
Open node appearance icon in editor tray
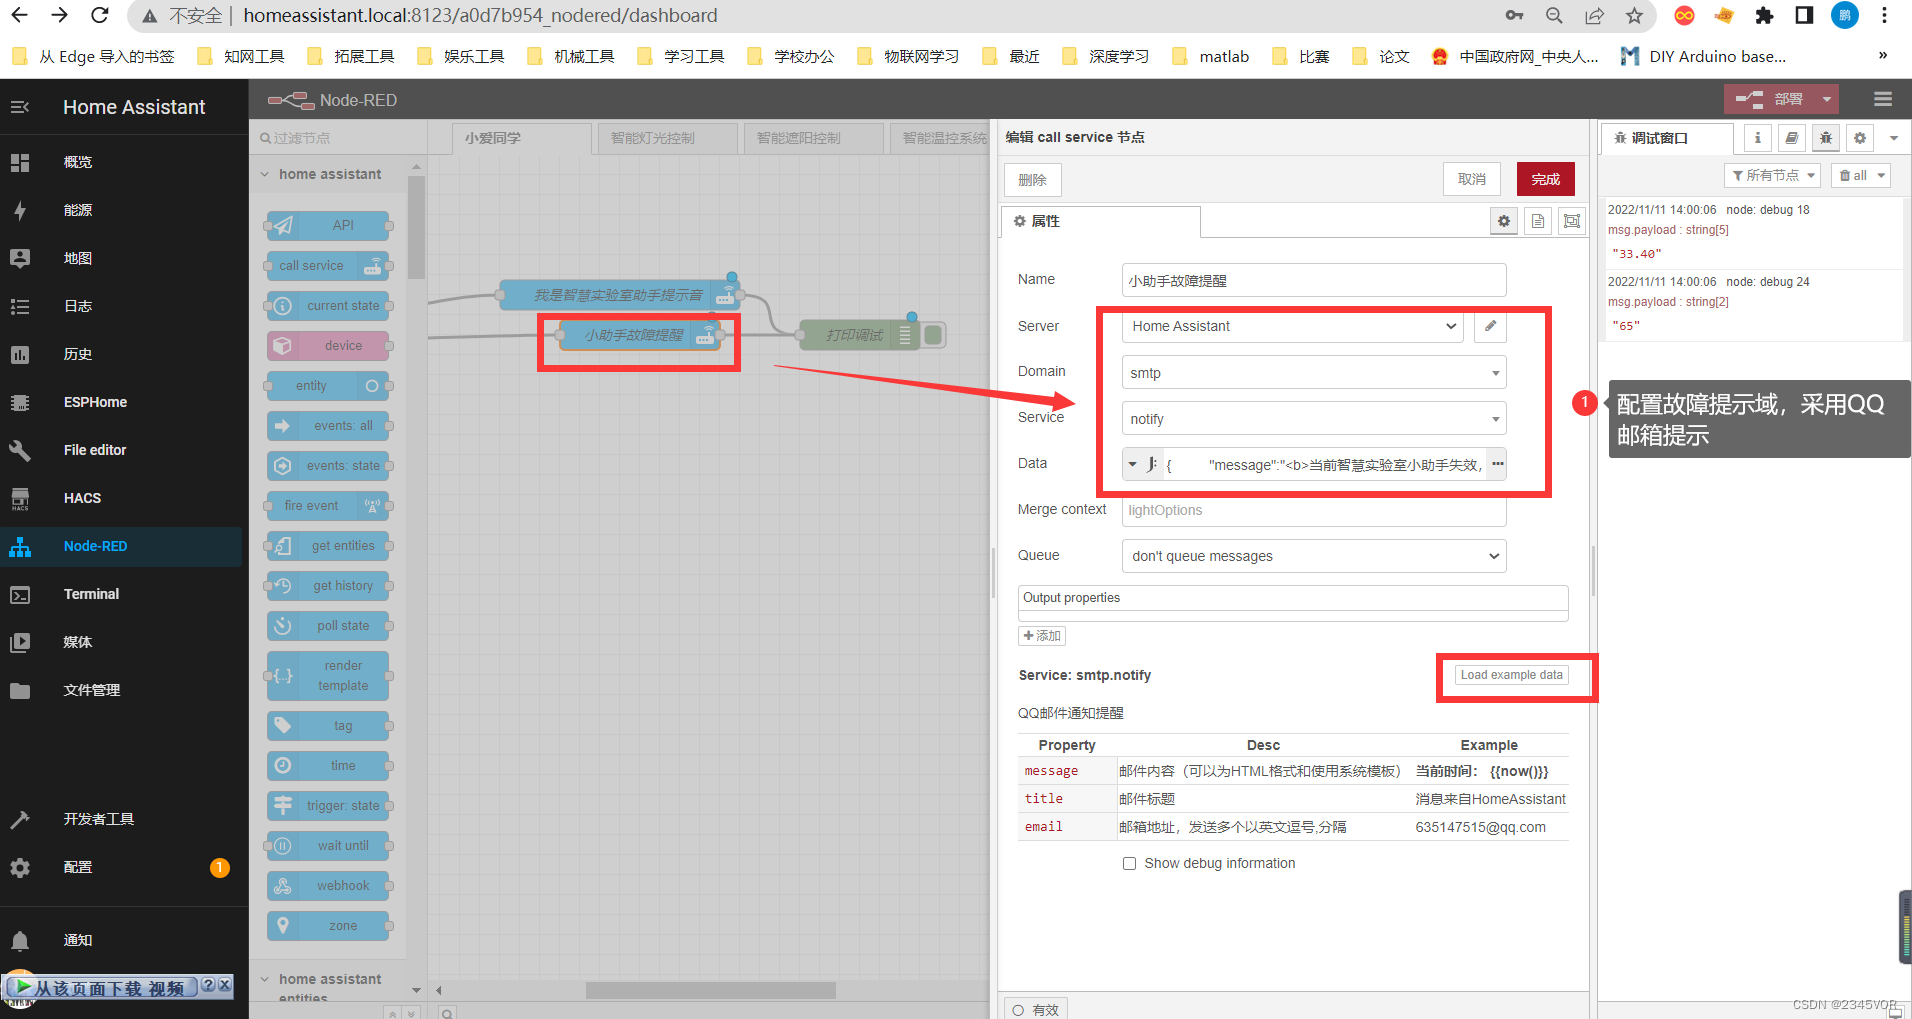(1572, 221)
